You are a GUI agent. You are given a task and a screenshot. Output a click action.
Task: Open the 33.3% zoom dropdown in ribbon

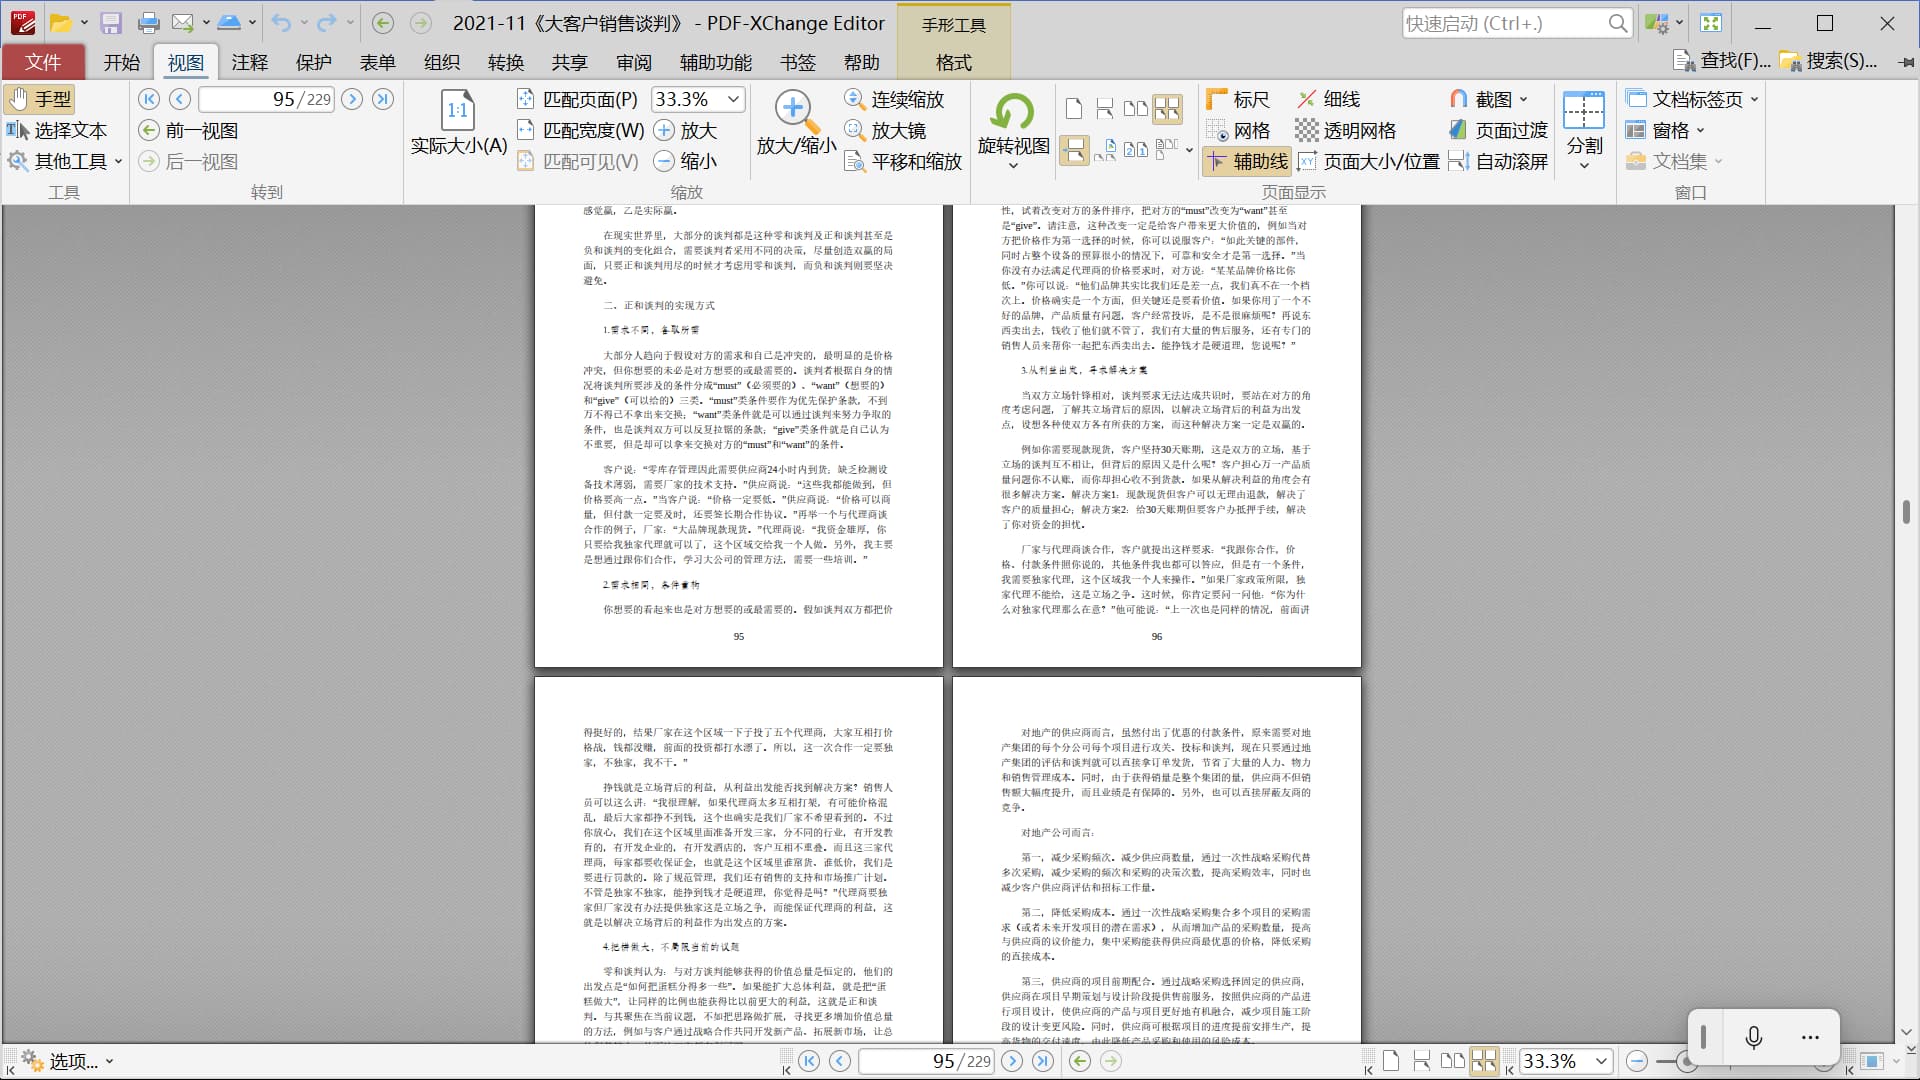click(733, 99)
